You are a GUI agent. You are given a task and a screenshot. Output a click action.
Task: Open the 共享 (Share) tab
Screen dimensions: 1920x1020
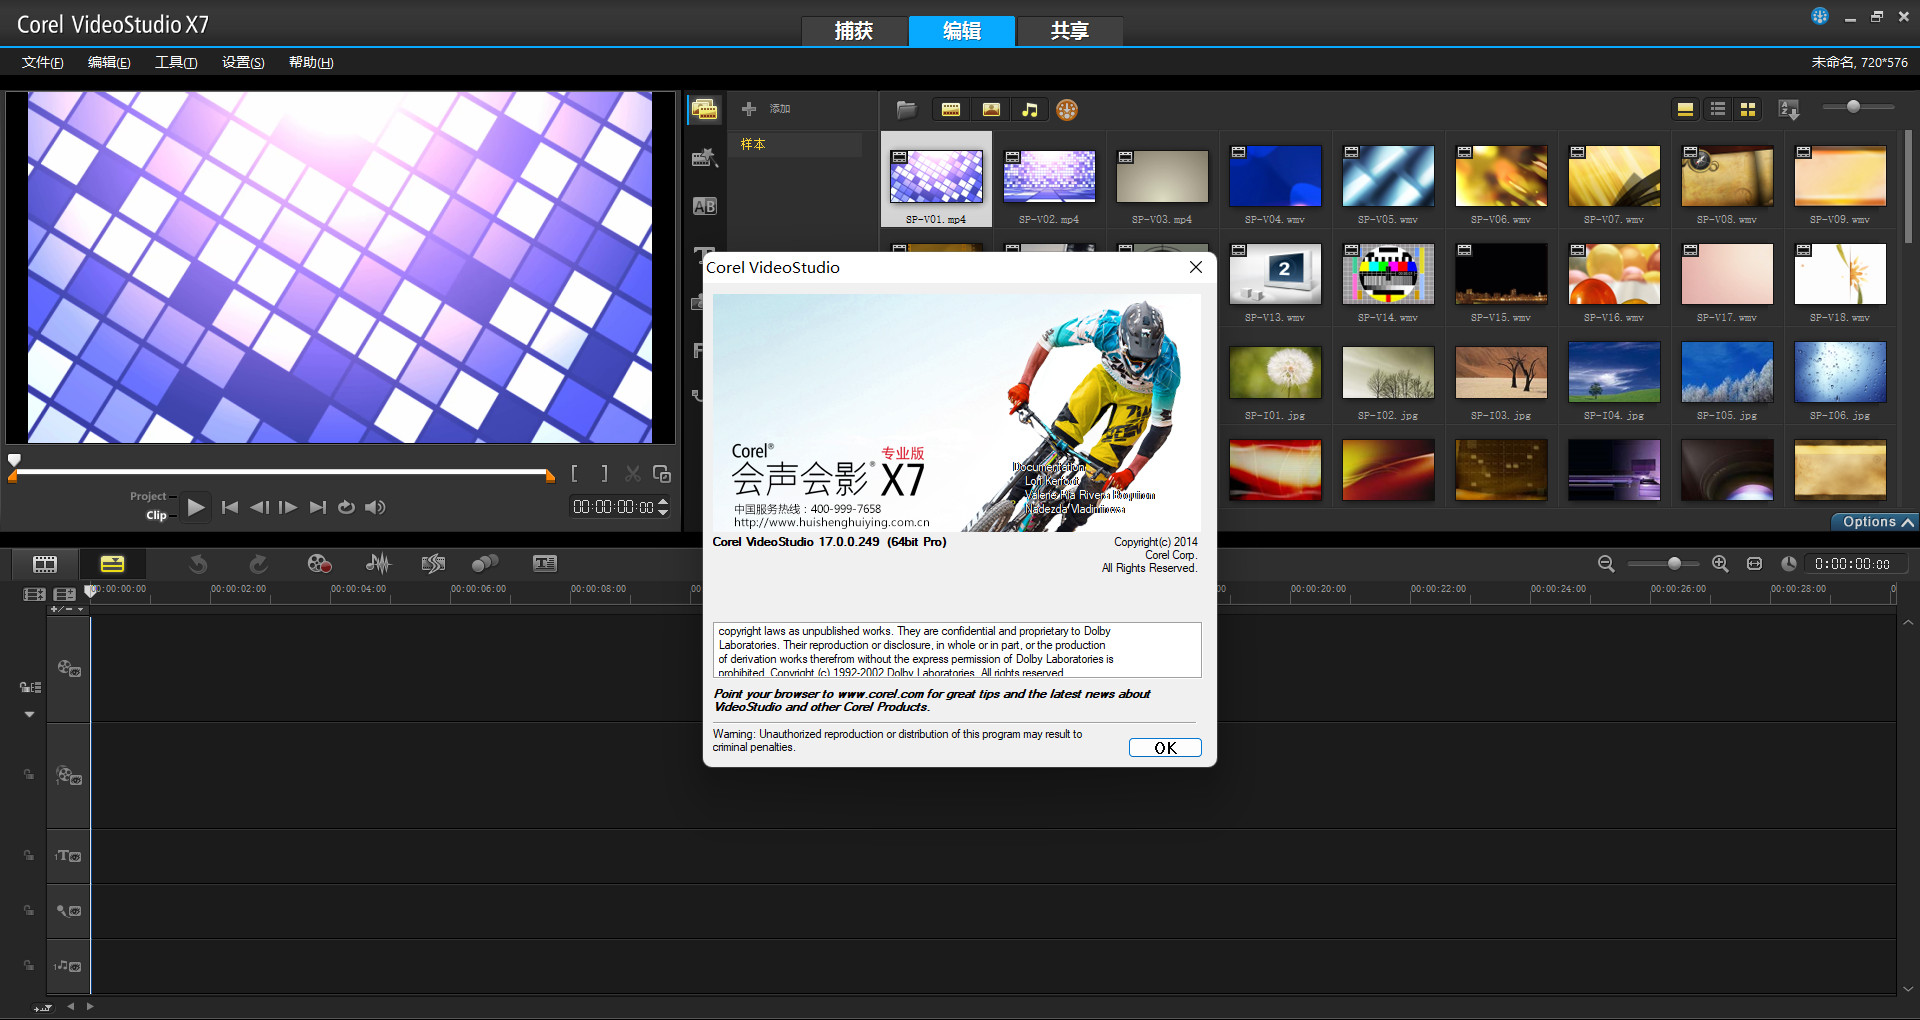pos(1069,31)
